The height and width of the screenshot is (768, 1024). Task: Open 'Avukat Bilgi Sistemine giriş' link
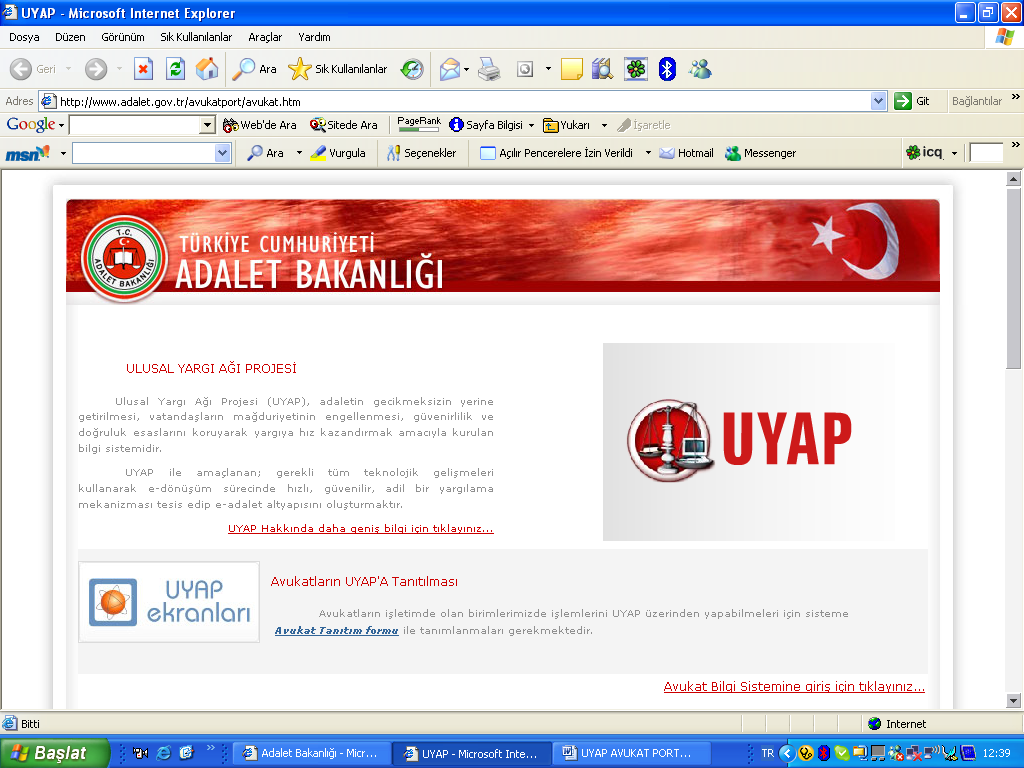794,686
